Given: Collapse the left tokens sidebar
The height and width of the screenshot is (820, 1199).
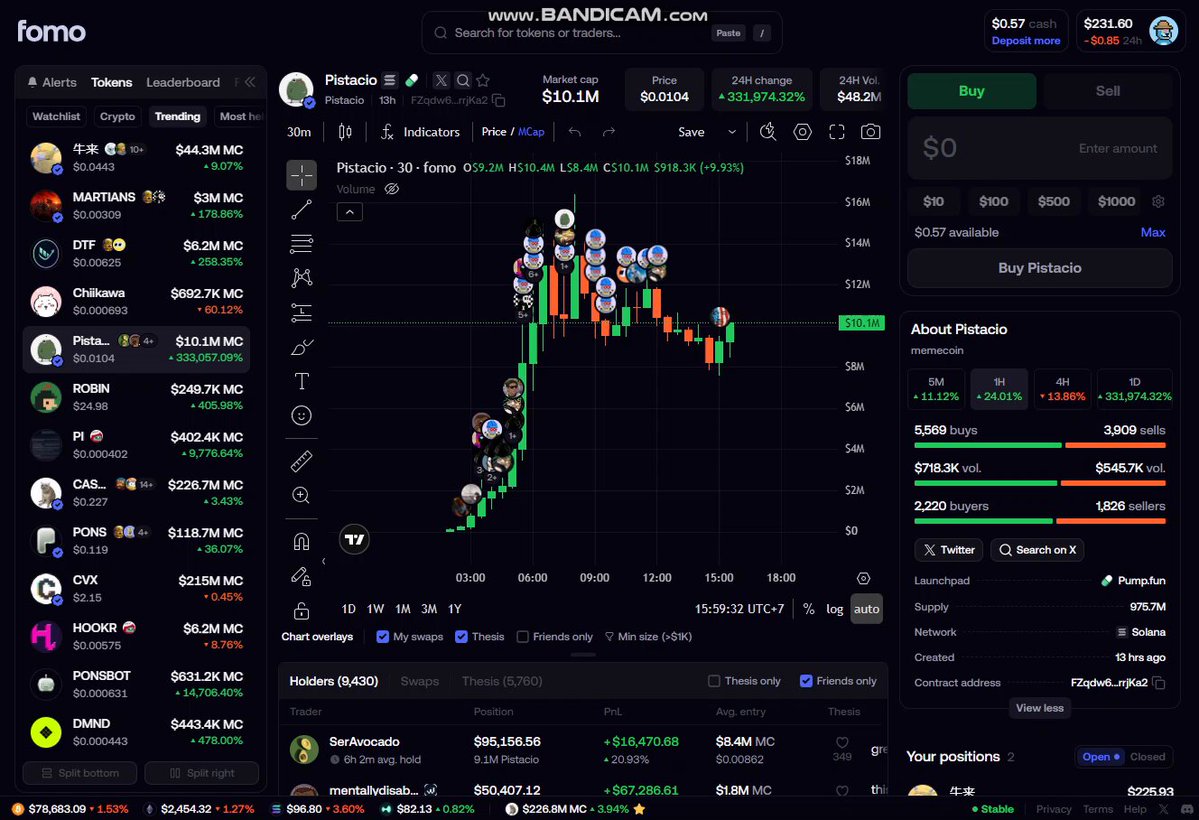Looking at the screenshot, I should point(250,82).
